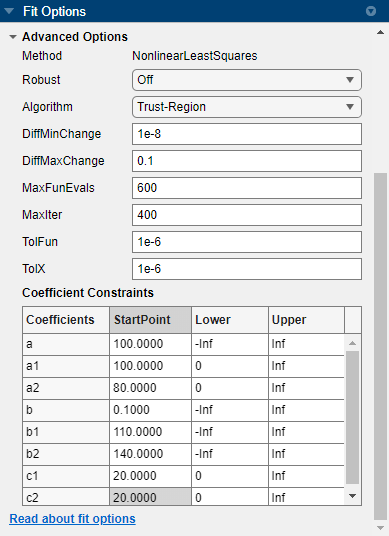Click the Lower column header
389x536 pixels.
click(x=230, y=320)
